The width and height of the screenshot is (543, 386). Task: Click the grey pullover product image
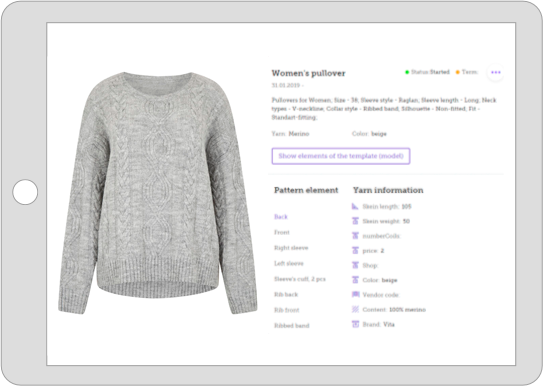point(158,193)
